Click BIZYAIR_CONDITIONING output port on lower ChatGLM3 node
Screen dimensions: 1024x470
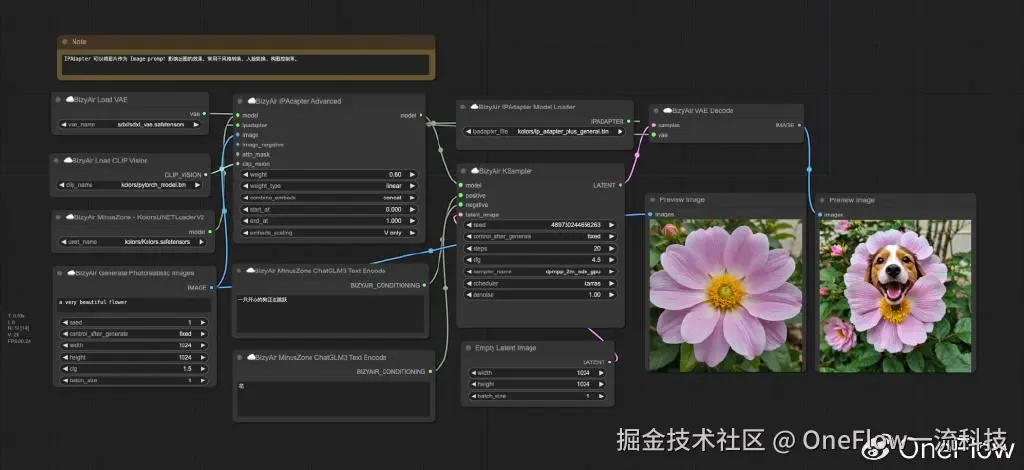(430, 371)
